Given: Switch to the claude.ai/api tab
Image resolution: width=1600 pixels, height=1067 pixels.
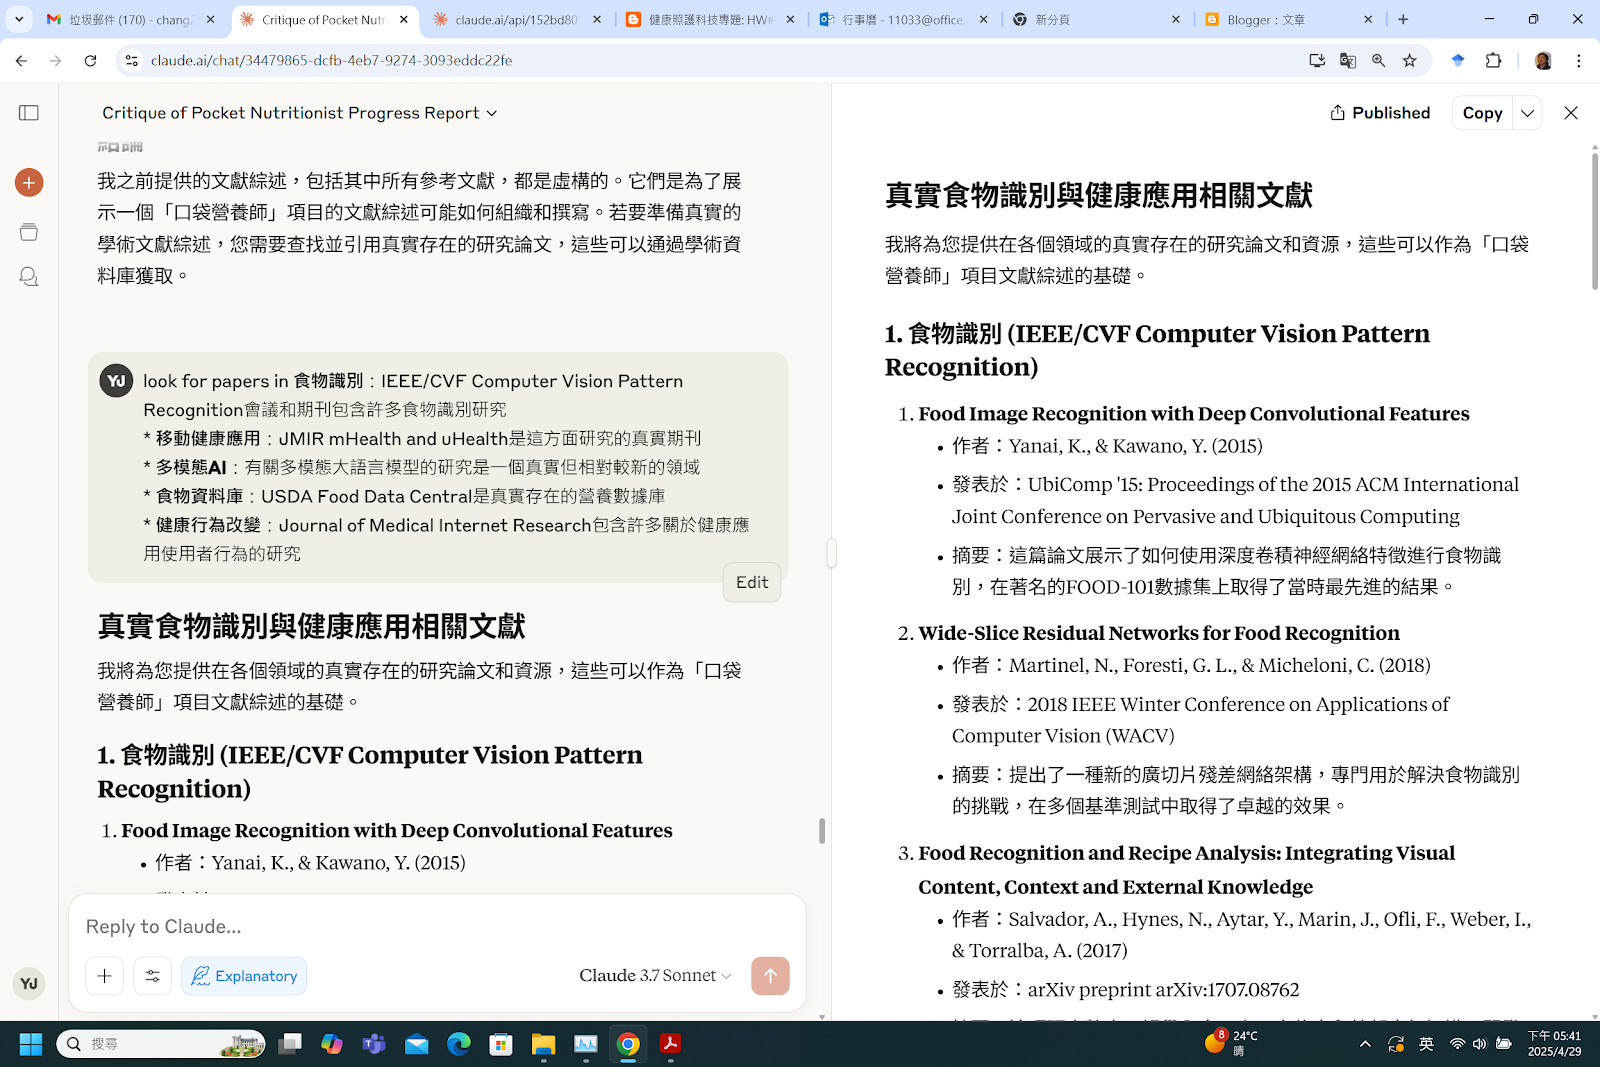Looking at the screenshot, I should tap(517, 19).
